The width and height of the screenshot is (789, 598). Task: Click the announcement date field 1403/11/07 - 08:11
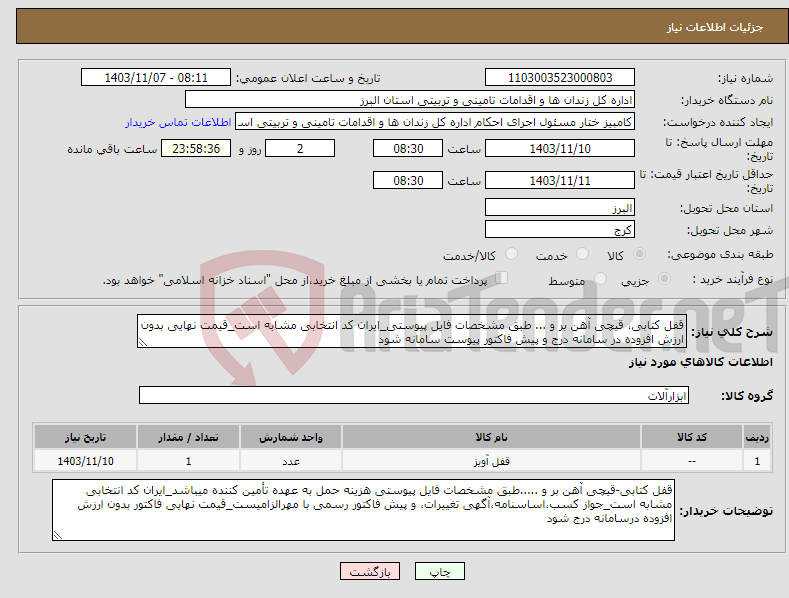tap(155, 78)
